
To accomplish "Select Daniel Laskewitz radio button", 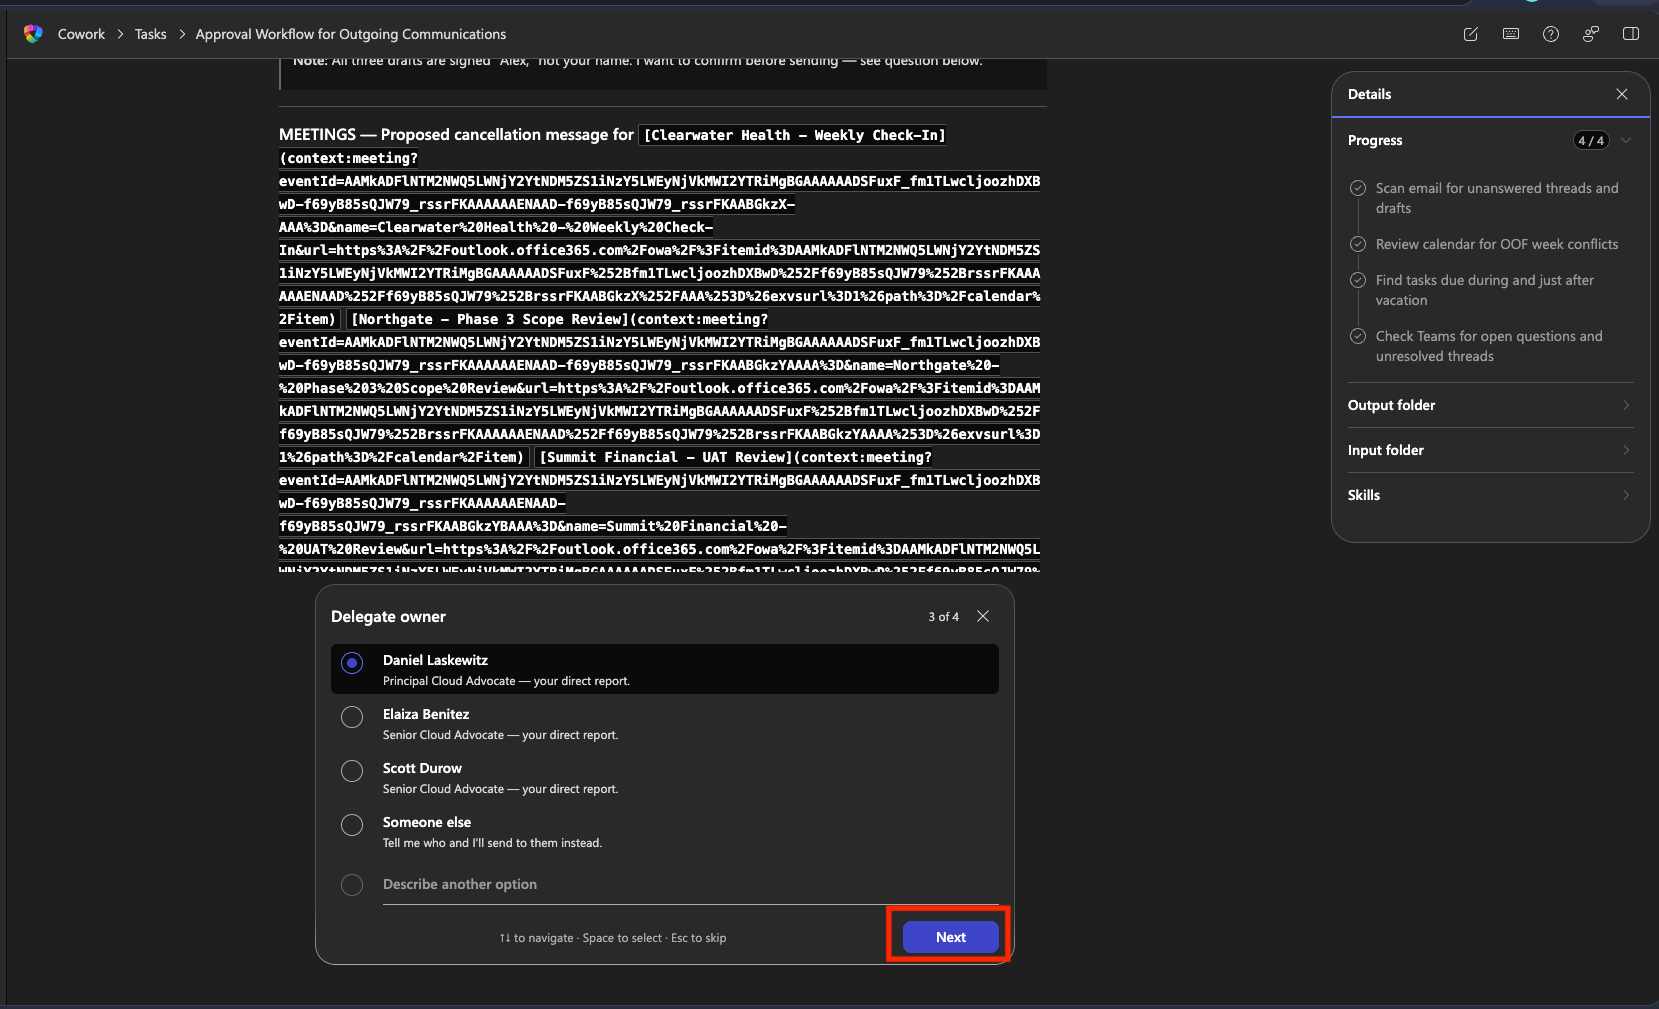I will tap(352, 663).
